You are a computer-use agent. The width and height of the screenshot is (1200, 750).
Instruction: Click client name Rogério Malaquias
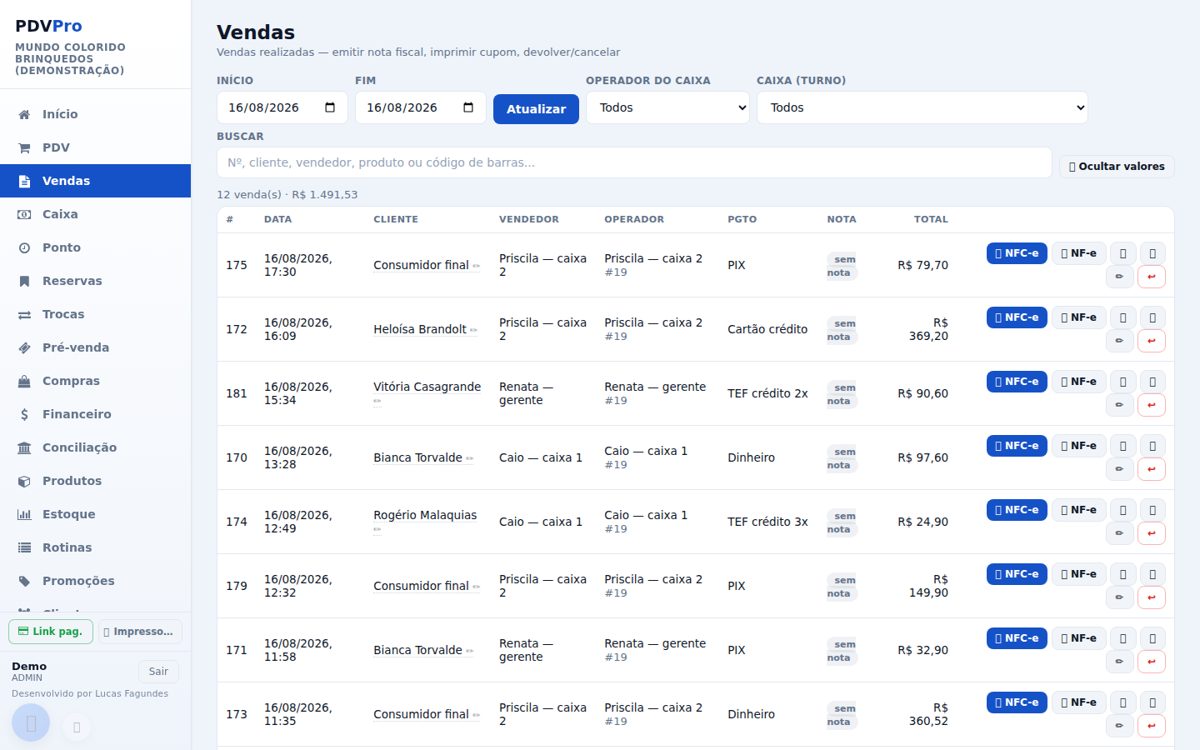[x=425, y=515]
